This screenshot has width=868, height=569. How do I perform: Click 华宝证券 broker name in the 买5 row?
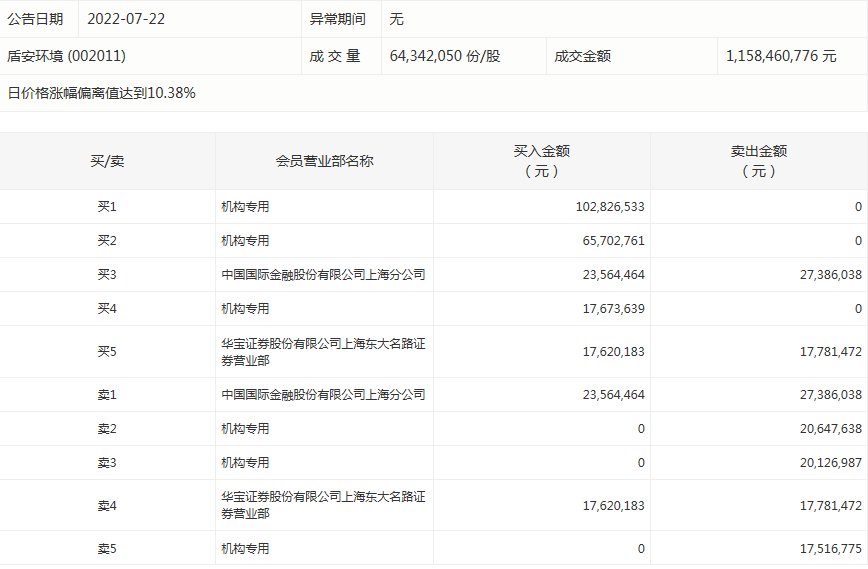323,352
